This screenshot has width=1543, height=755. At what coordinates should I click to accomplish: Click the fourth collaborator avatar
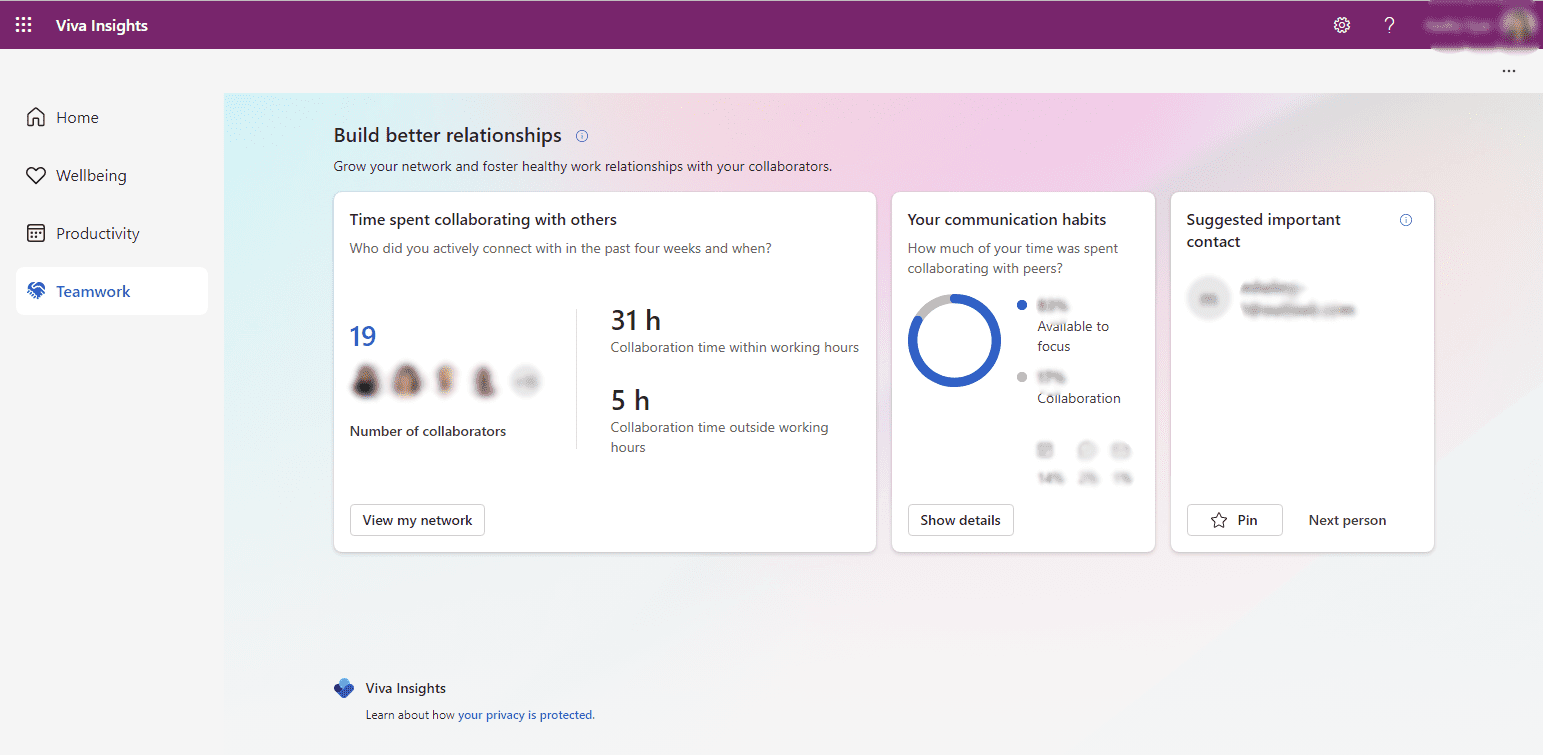(485, 380)
